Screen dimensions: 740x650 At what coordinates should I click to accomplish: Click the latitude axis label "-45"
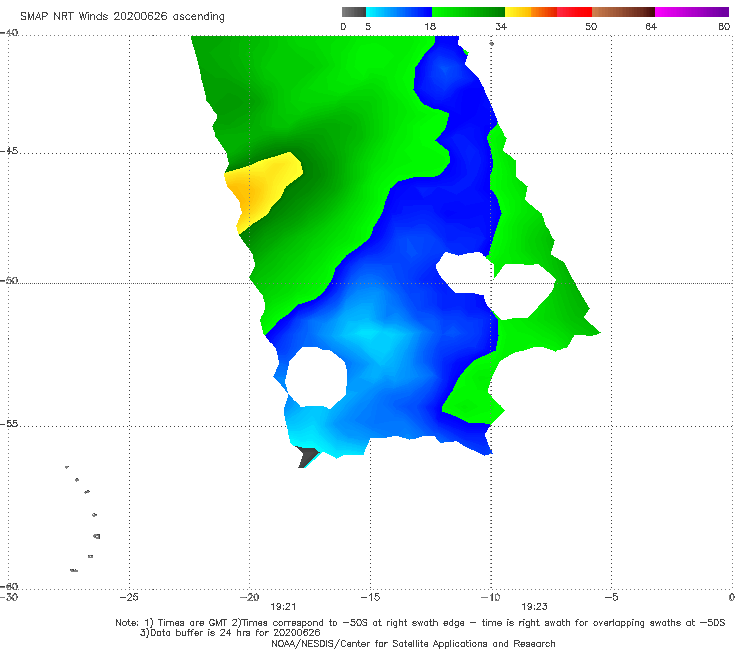[9, 151]
